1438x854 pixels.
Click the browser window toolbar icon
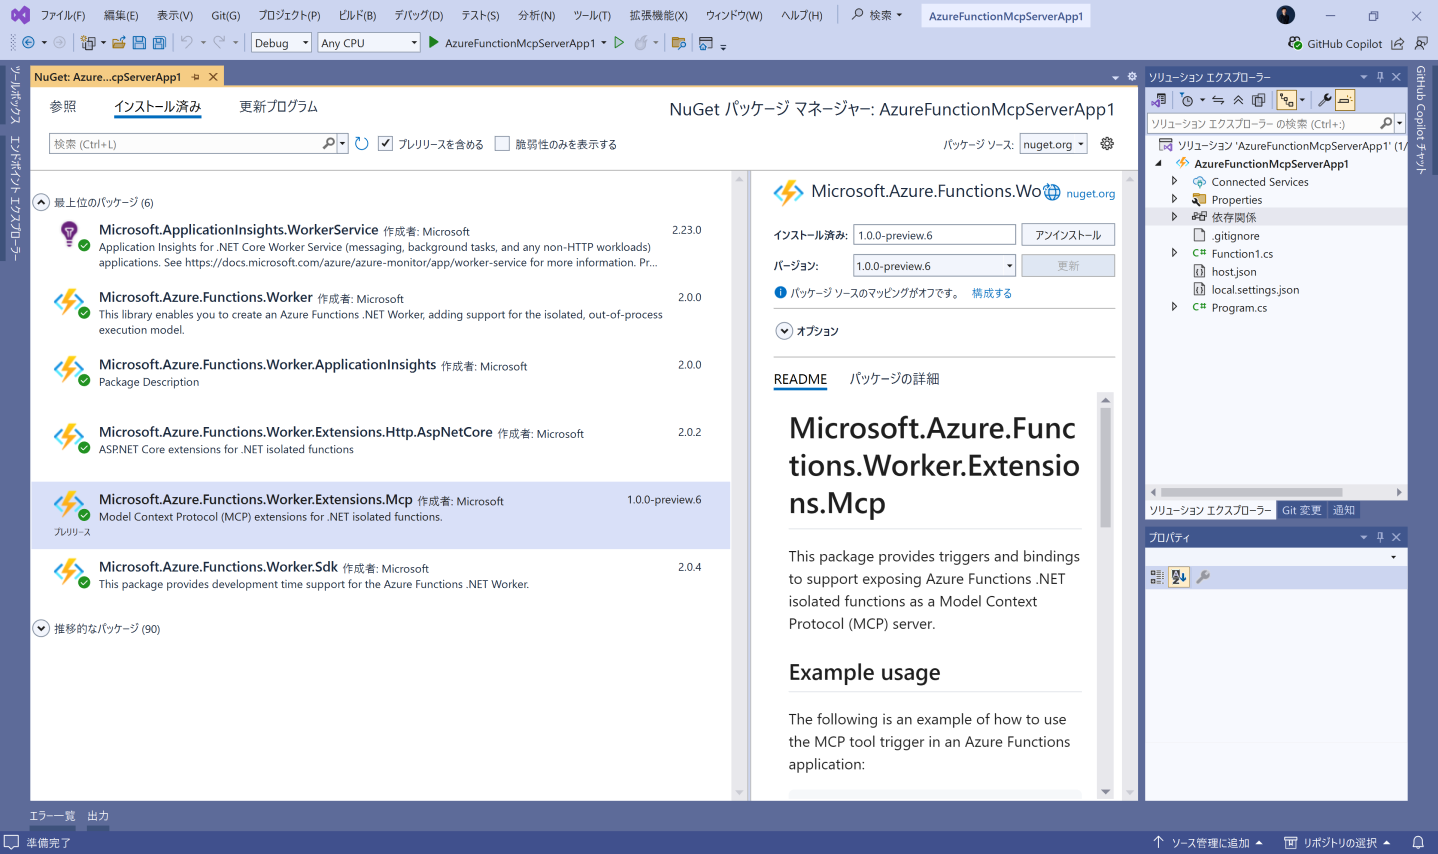(706, 43)
